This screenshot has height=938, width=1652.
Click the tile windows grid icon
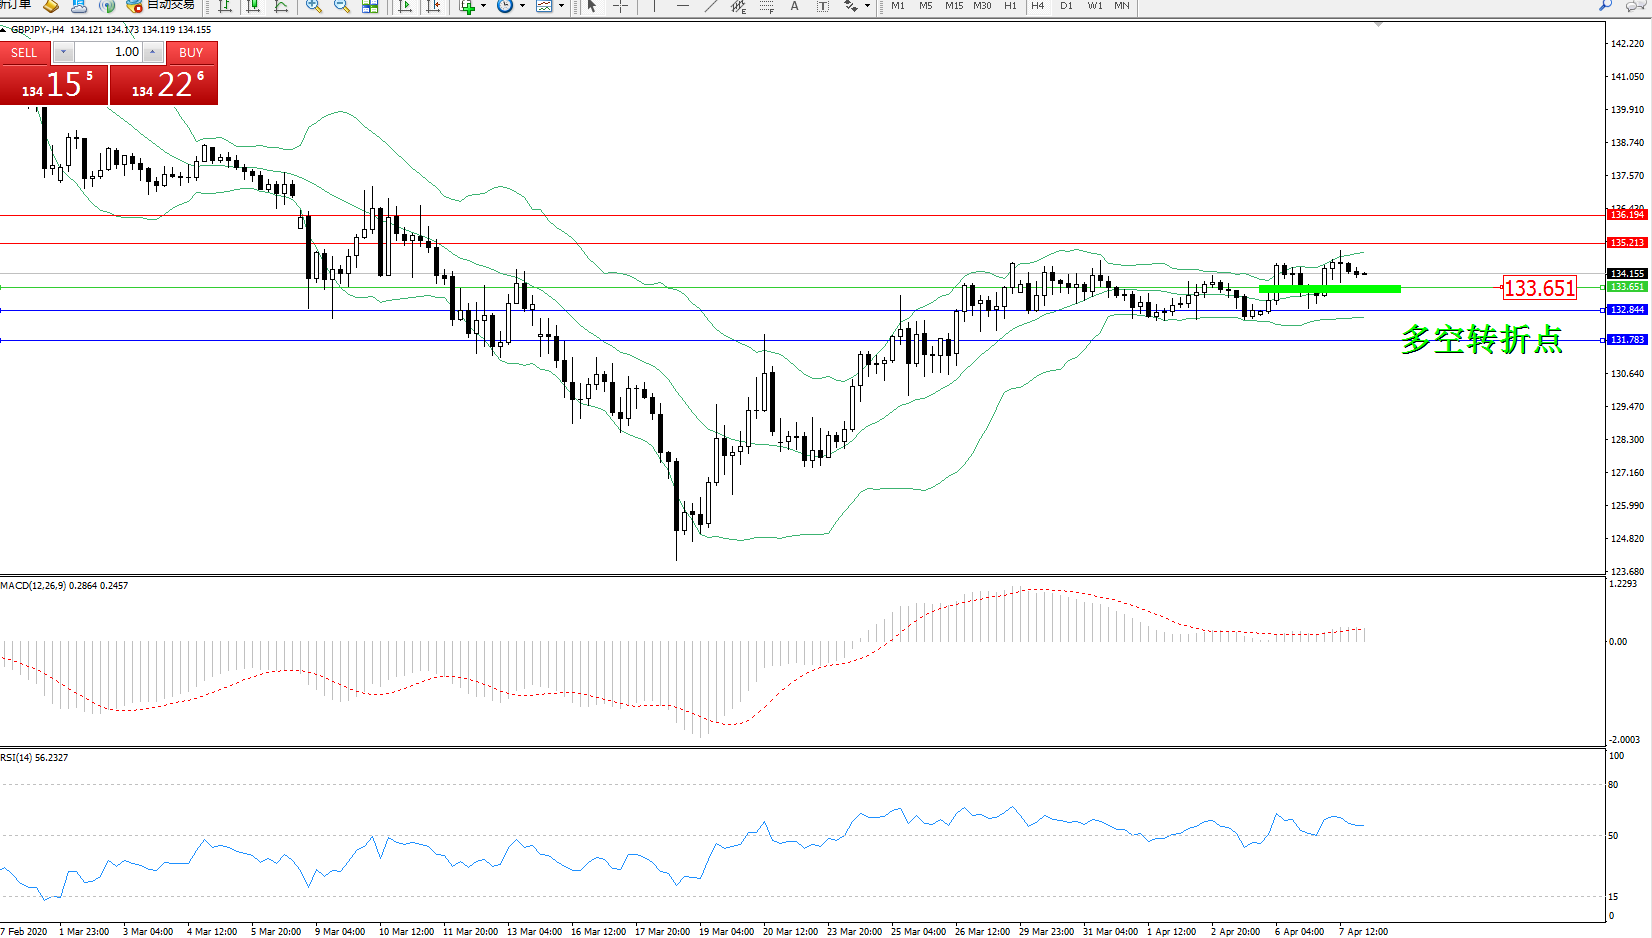point(370,6)
